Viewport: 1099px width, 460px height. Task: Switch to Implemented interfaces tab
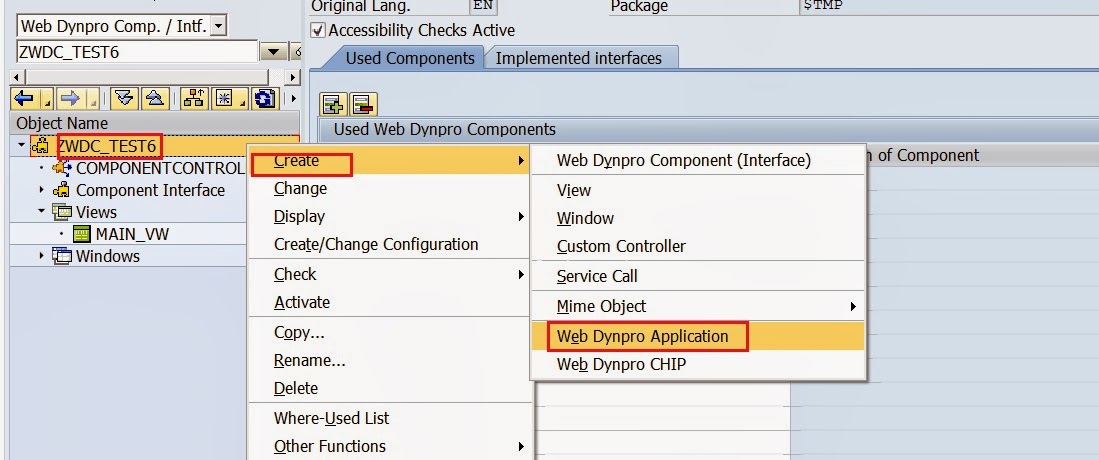point(578,58)
